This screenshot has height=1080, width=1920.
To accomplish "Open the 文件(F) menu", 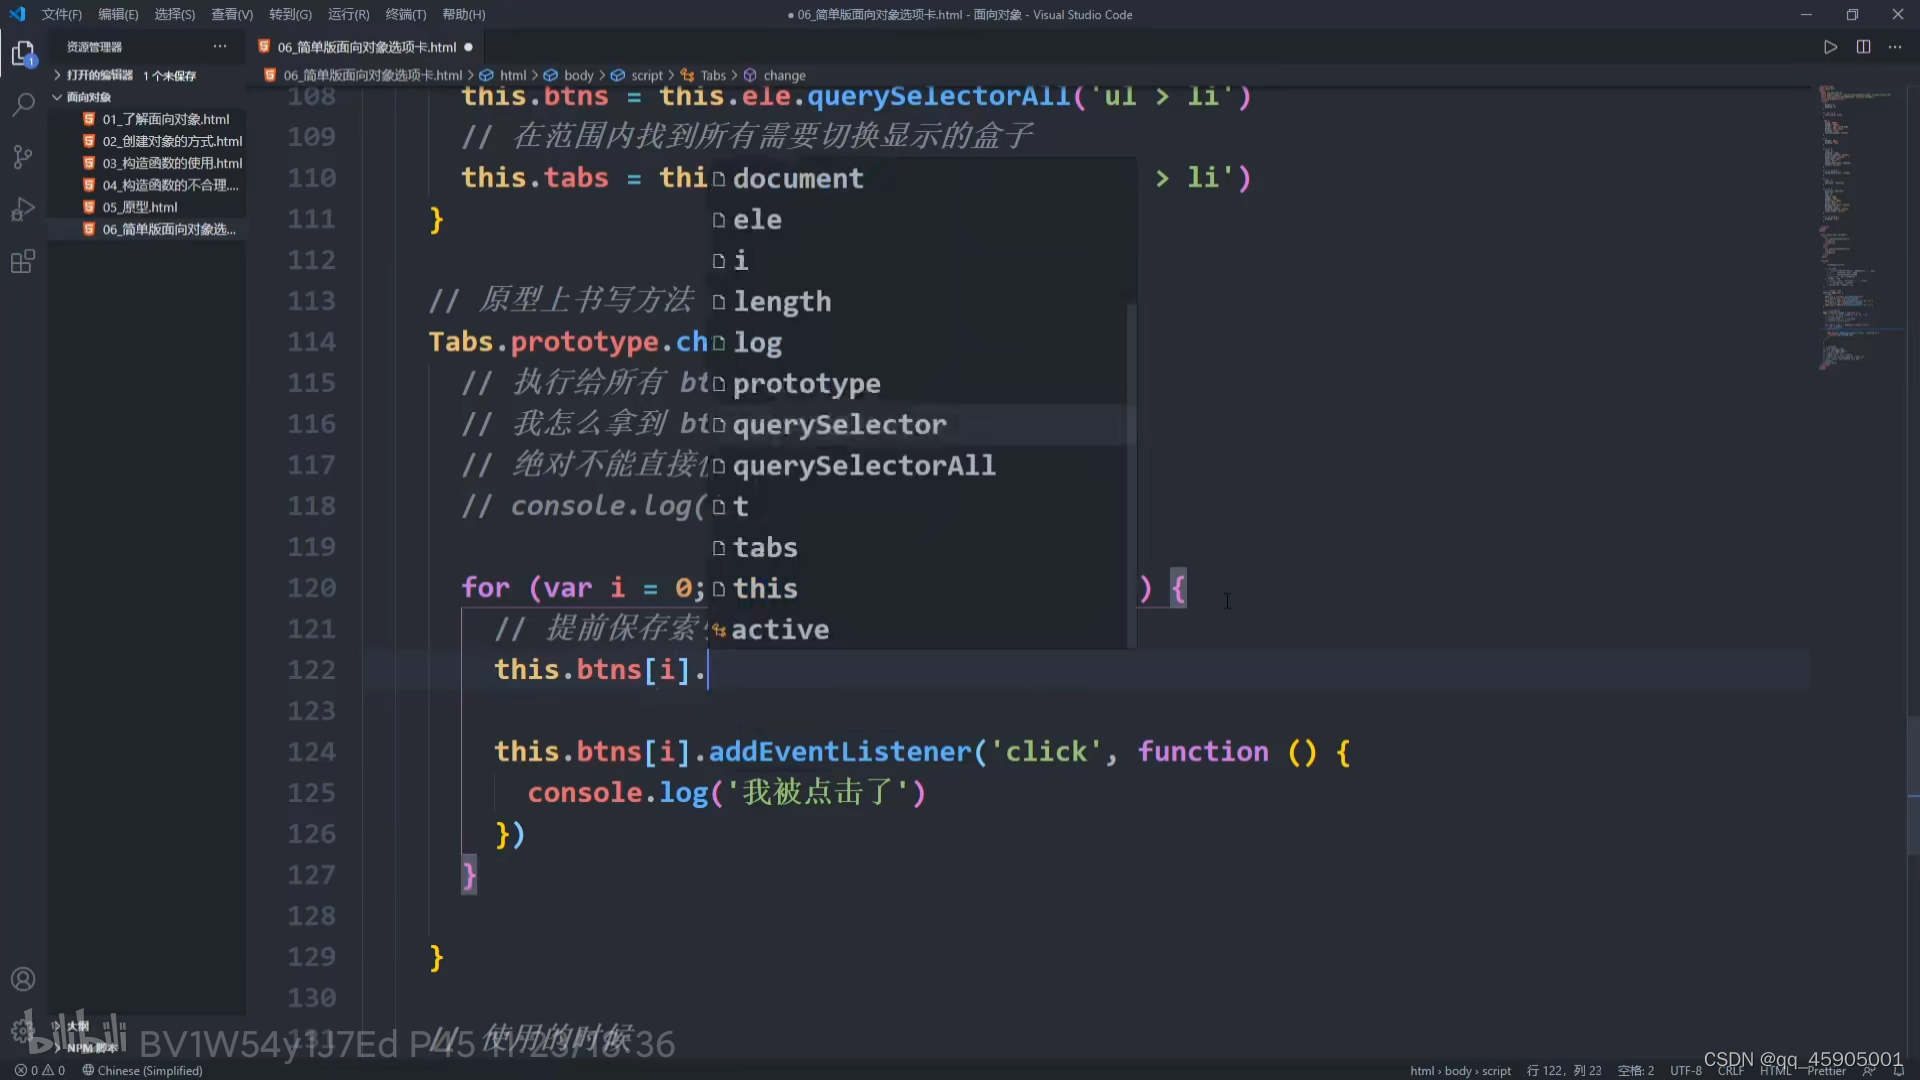I will (x=61, y=14).
